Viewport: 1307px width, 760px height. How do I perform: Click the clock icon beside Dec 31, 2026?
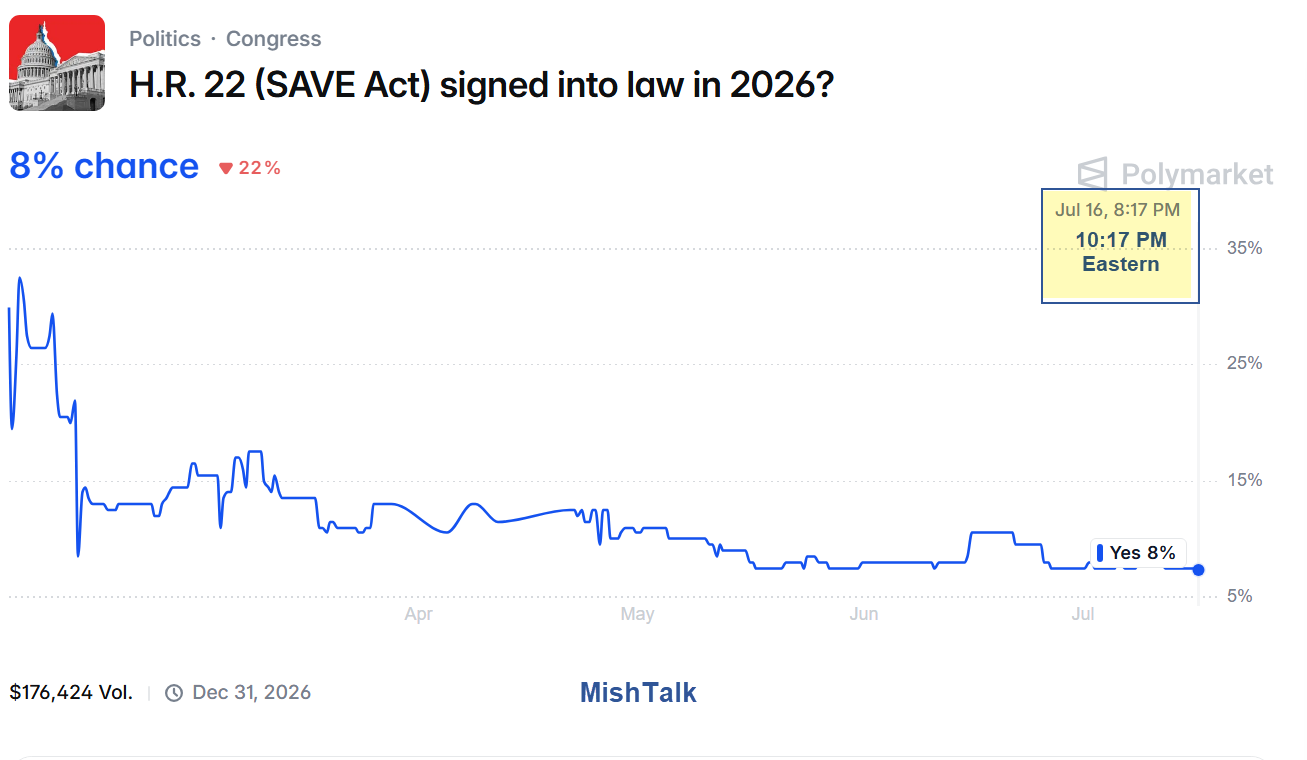(174, 692)
